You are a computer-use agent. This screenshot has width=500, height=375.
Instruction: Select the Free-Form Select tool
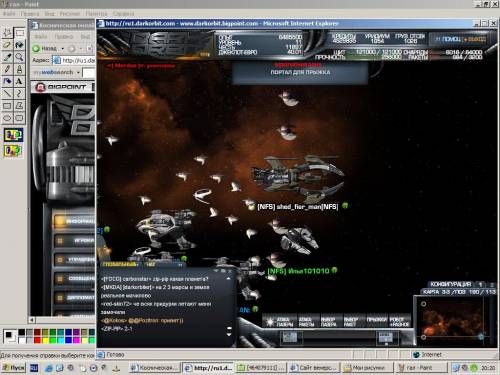(7, 33)
